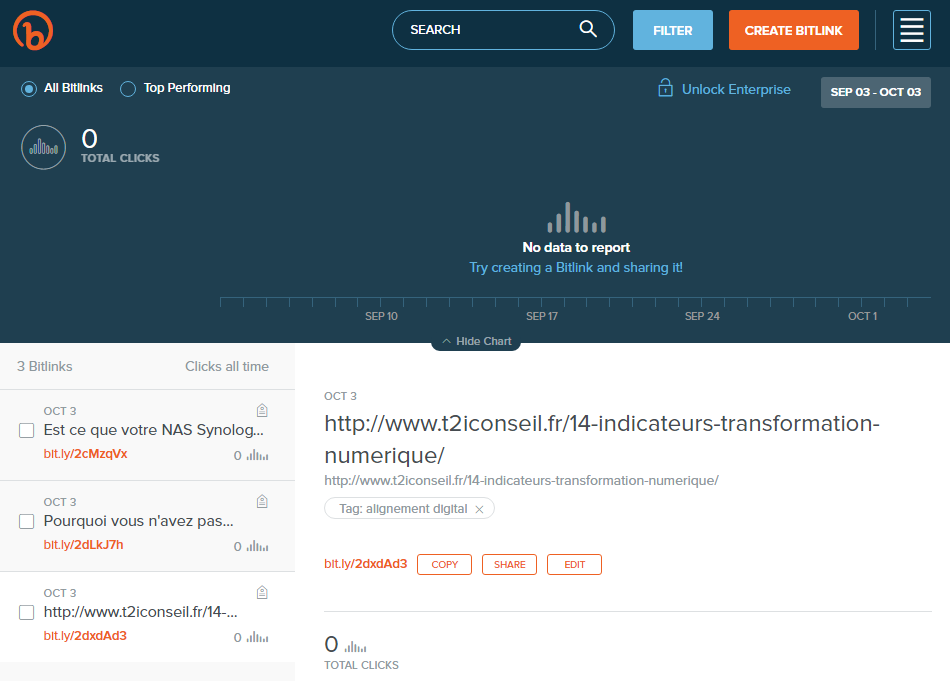Remove the alignement digital tag
Image resolution: width=950 pixels, height=681 pixels.
(479, 509)
